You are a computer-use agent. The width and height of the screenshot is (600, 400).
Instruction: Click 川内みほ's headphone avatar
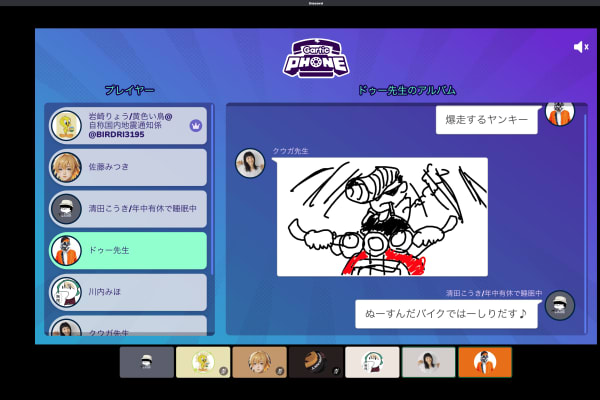[x=66, y=292]
